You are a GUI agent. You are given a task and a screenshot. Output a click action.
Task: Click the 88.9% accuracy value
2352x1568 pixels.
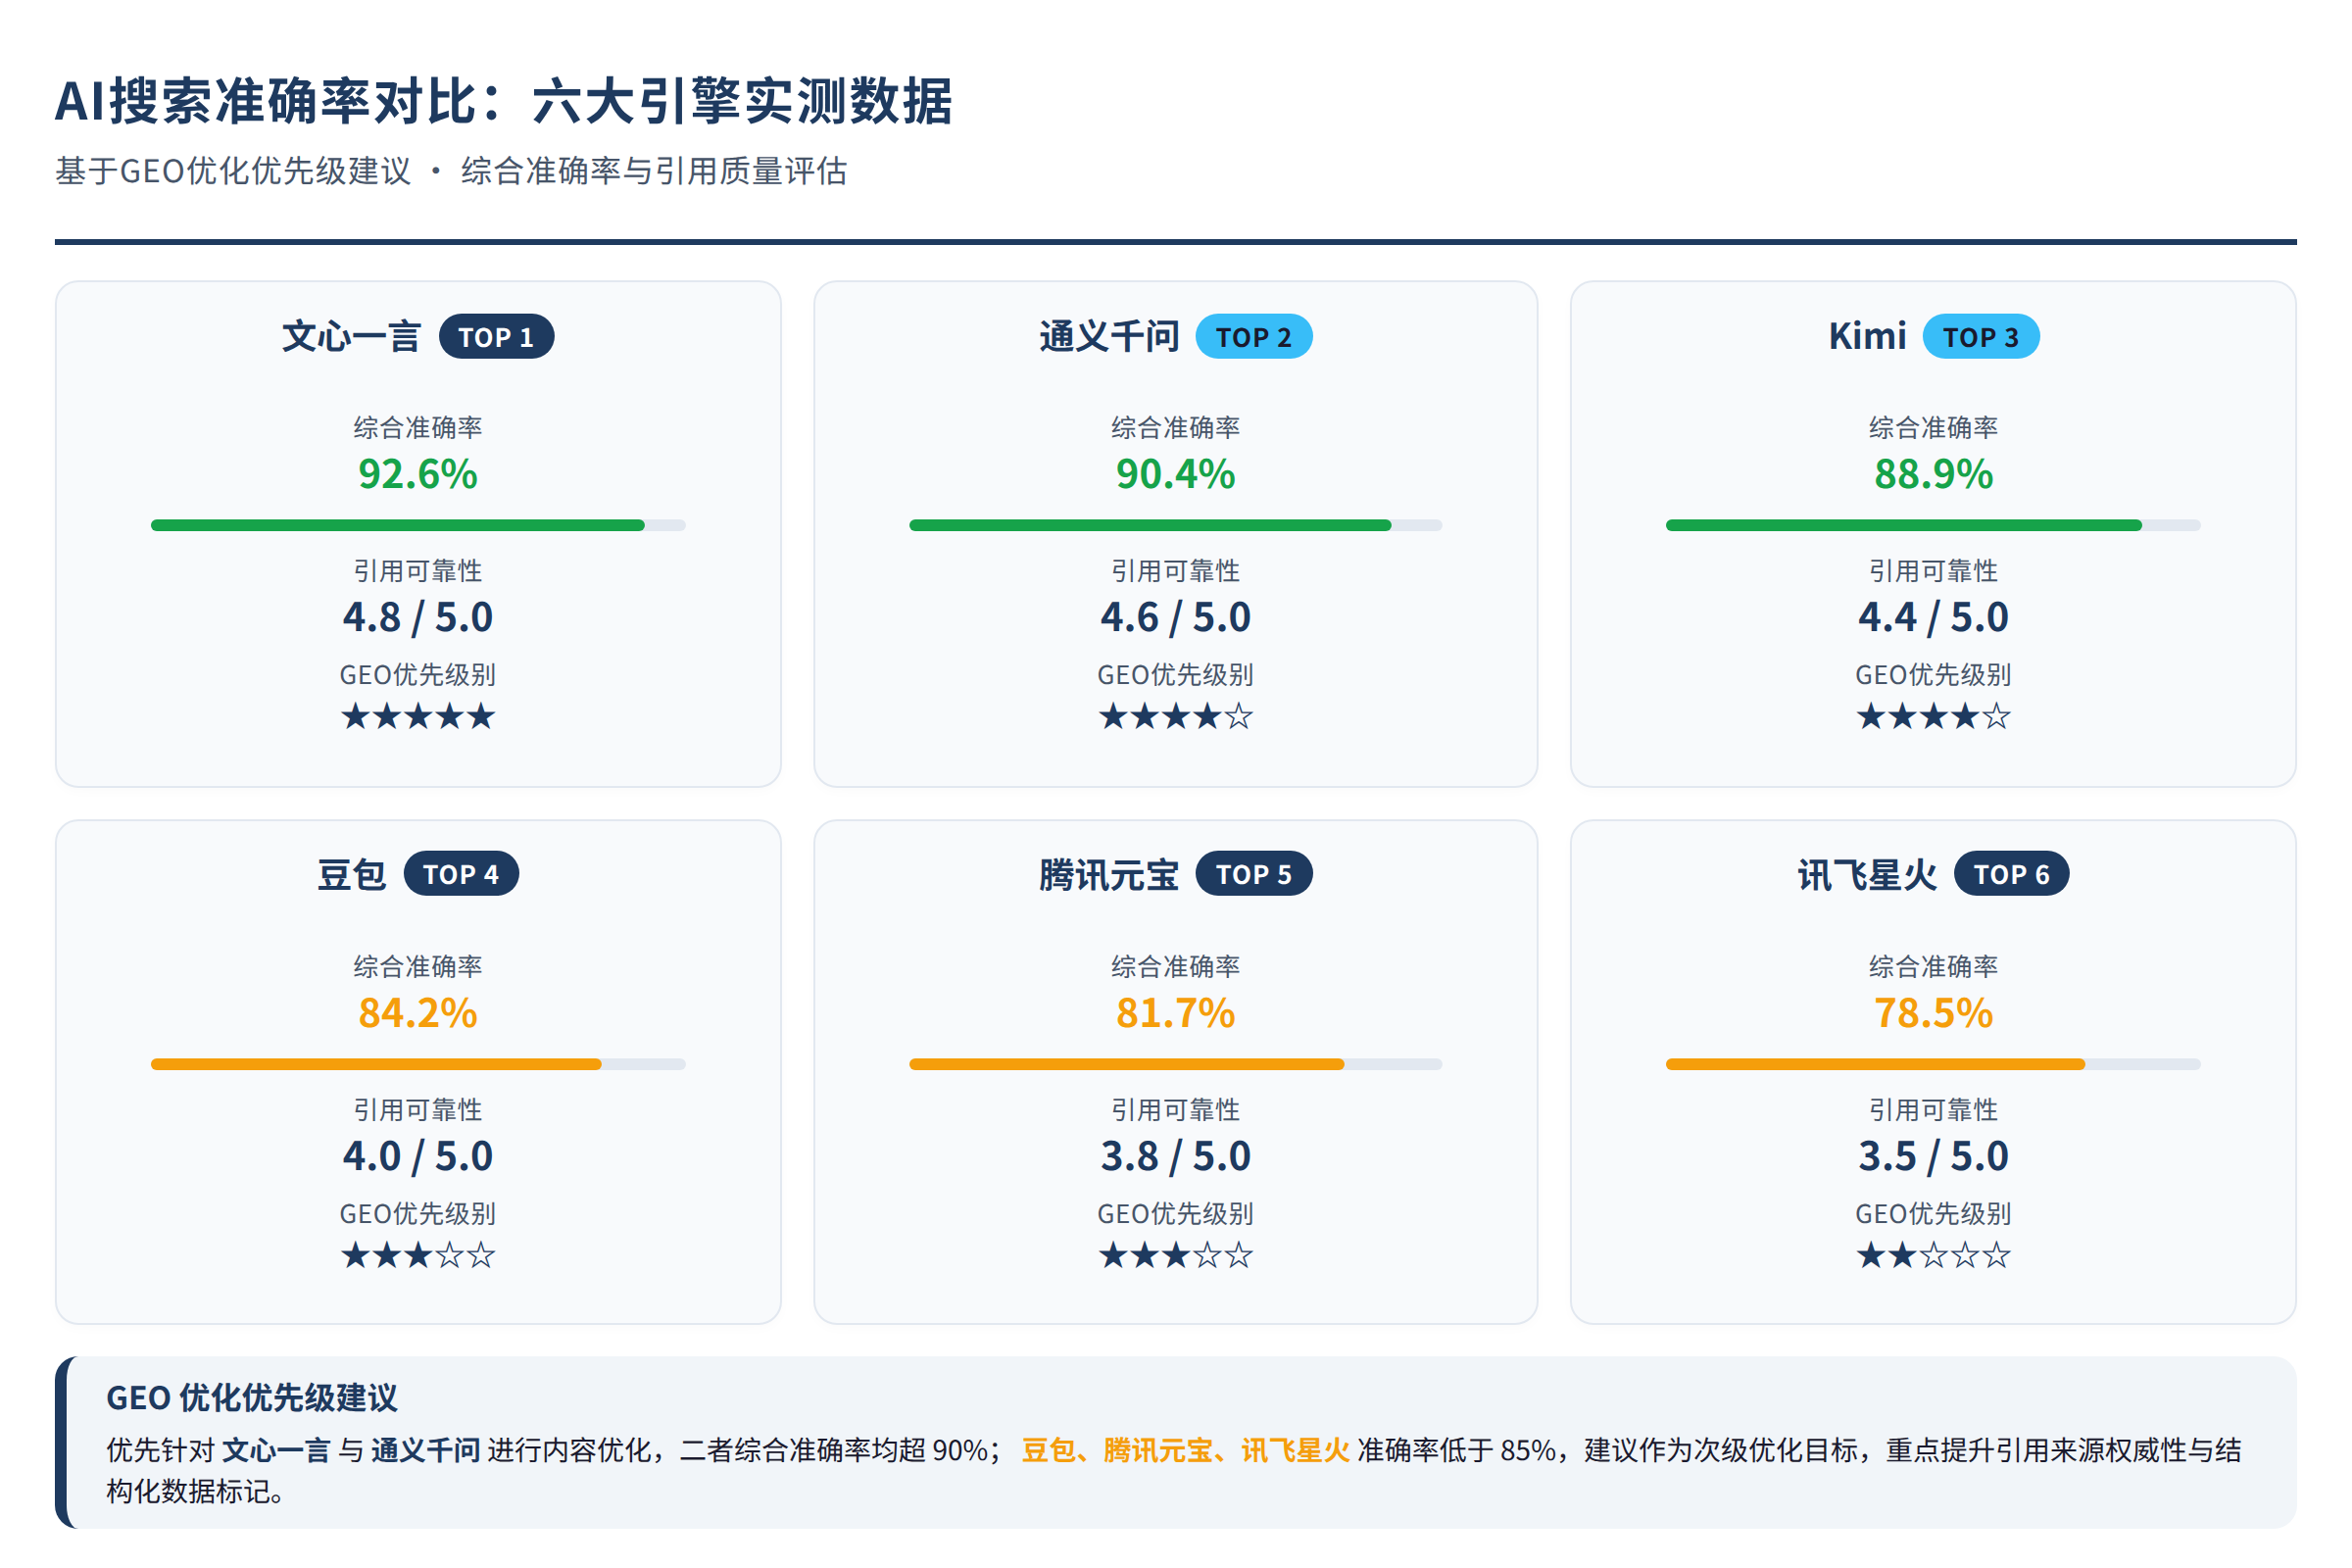(1933, 474)
